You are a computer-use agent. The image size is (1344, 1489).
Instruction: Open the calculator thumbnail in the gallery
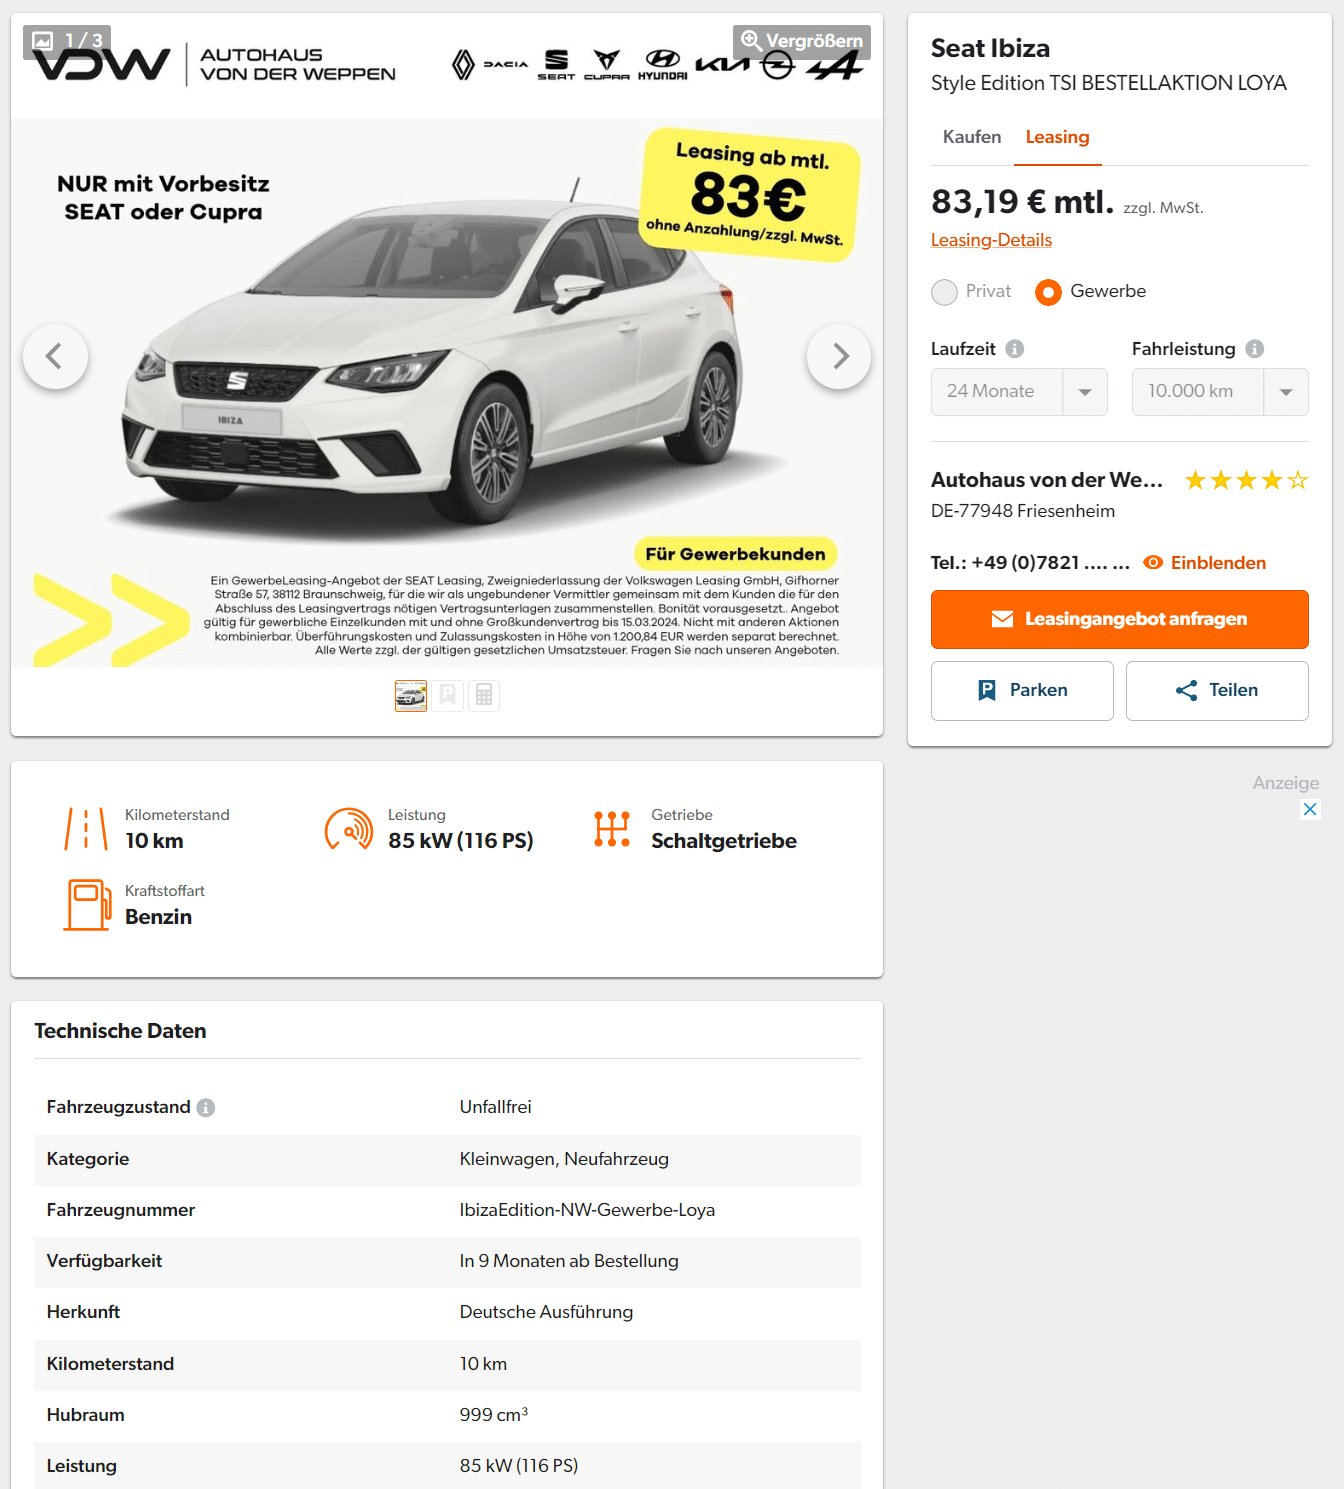click(484, 695)
